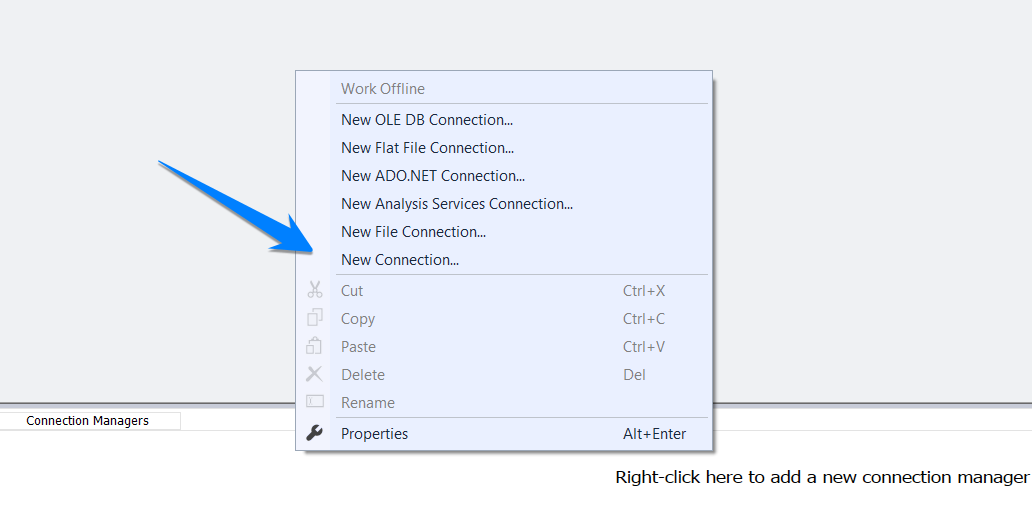Click the Properties wrench icon
Image resolution: width=1032 pixels, height=516 pixels.
pyautogui.click(x=314, y=434)
